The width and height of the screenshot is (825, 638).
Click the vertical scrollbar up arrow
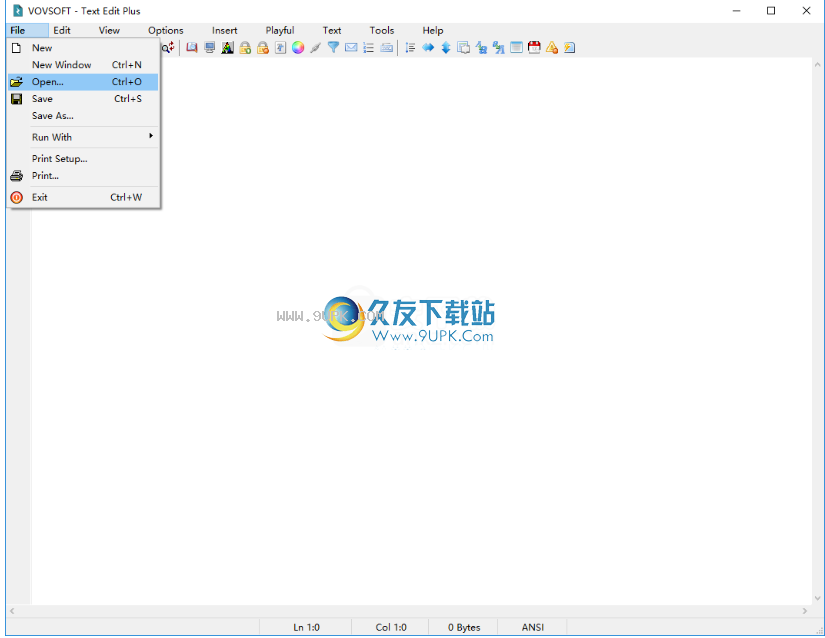coord(817,65)
